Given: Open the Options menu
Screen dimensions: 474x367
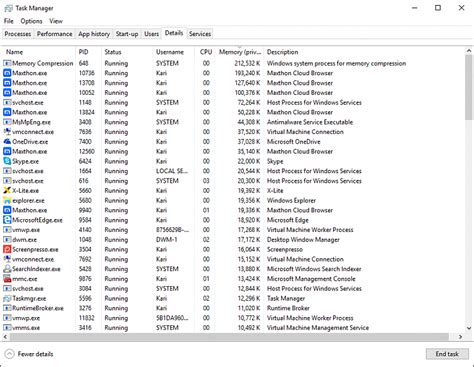Looking at the screenshot, I should click(x=31, y=21).
